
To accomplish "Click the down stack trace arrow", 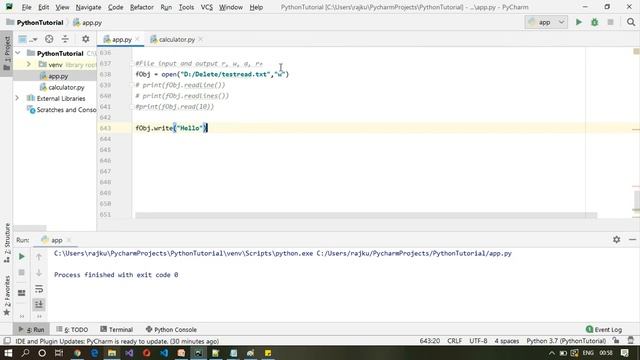I will pos(39,273).
